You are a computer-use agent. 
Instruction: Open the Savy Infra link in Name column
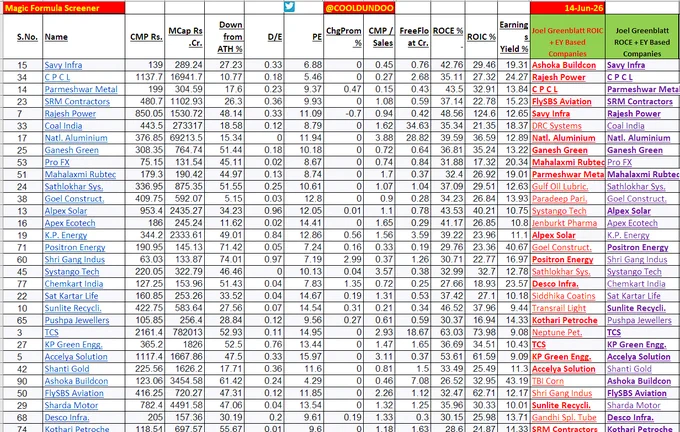[x=63, y=65]
